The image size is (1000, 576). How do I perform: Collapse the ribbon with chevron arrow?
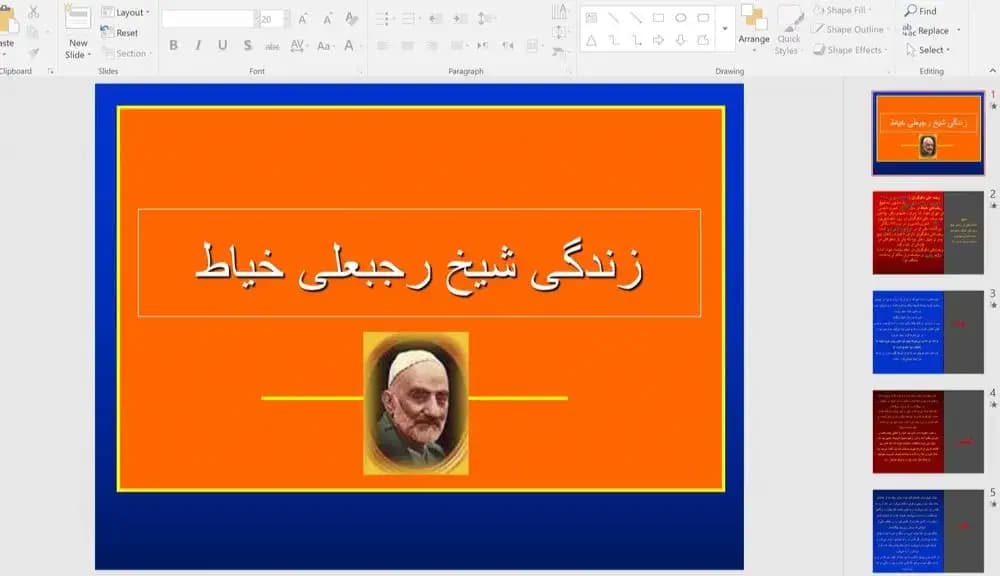pyautogui.click(x=992, y=71)
